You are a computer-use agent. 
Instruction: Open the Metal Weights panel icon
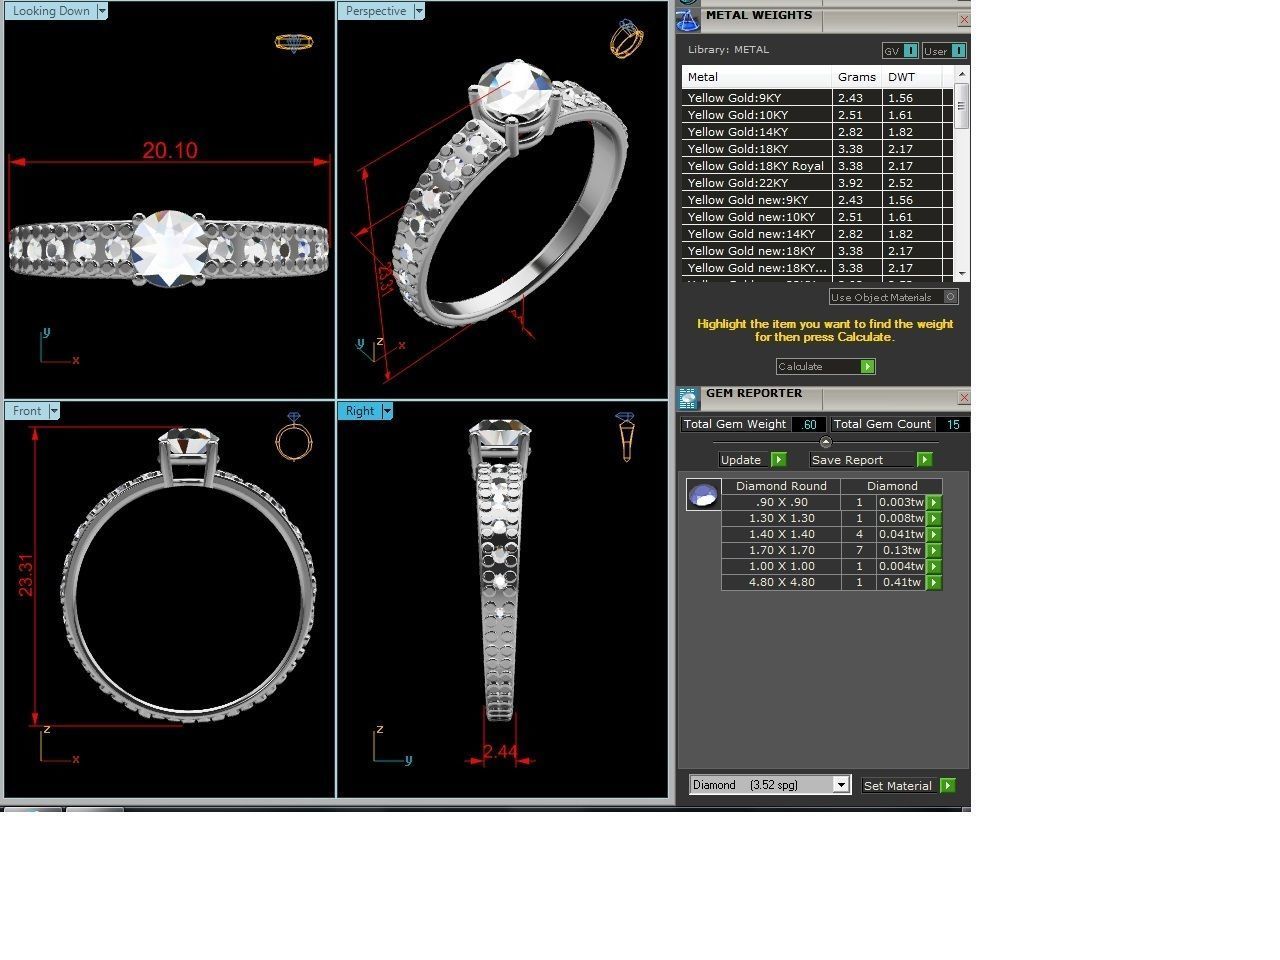coord(688,19)
